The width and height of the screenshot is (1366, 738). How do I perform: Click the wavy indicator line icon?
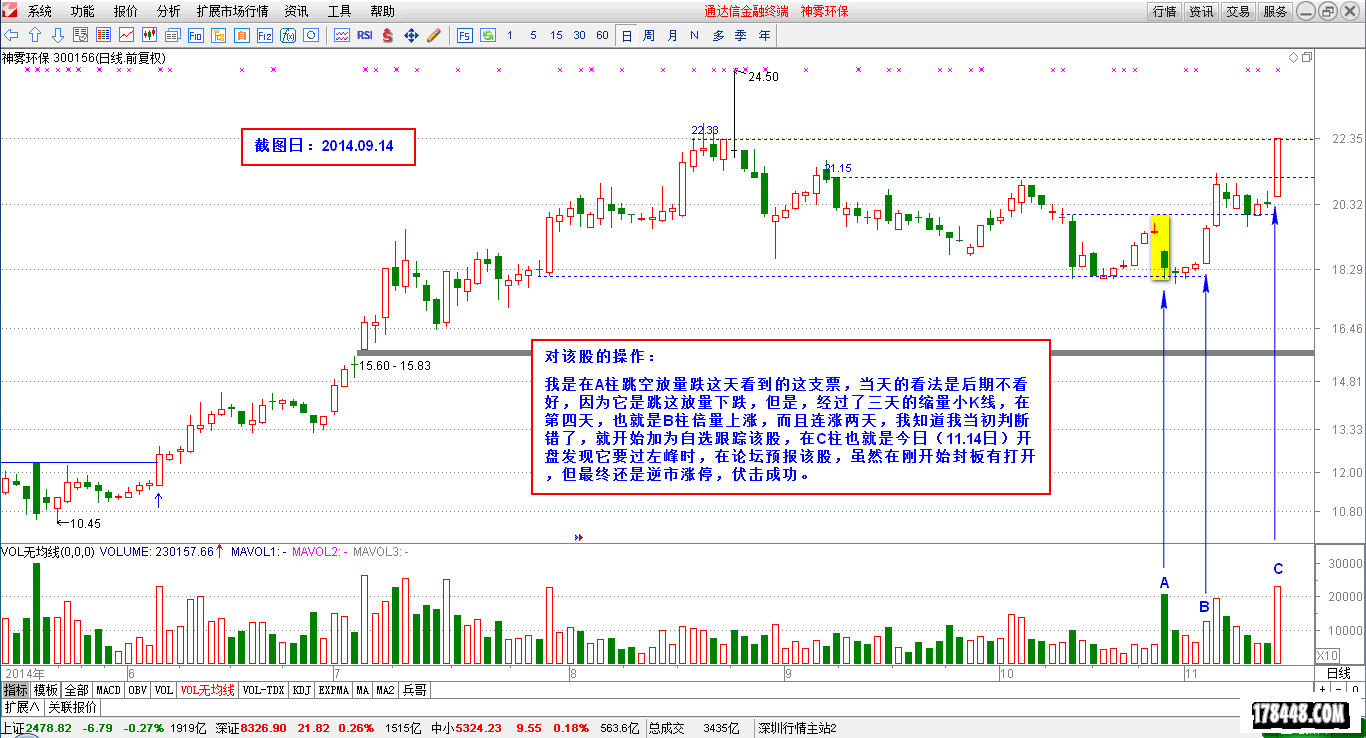[x=342, y=35]
